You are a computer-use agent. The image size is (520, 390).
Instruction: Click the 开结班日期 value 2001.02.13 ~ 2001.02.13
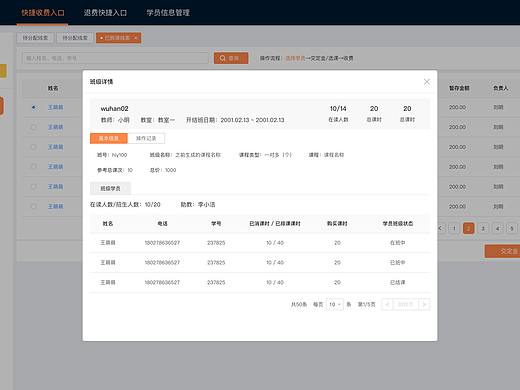252,120
